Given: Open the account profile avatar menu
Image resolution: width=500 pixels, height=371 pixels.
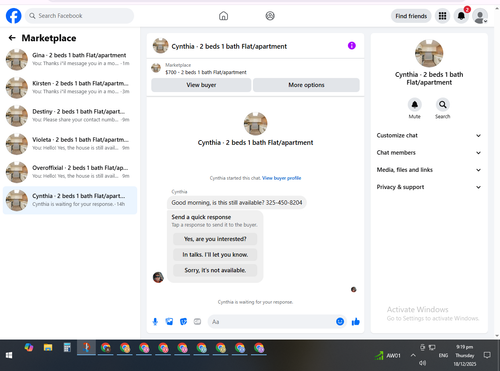Looking at the screenshot, I should click(480, 16).
